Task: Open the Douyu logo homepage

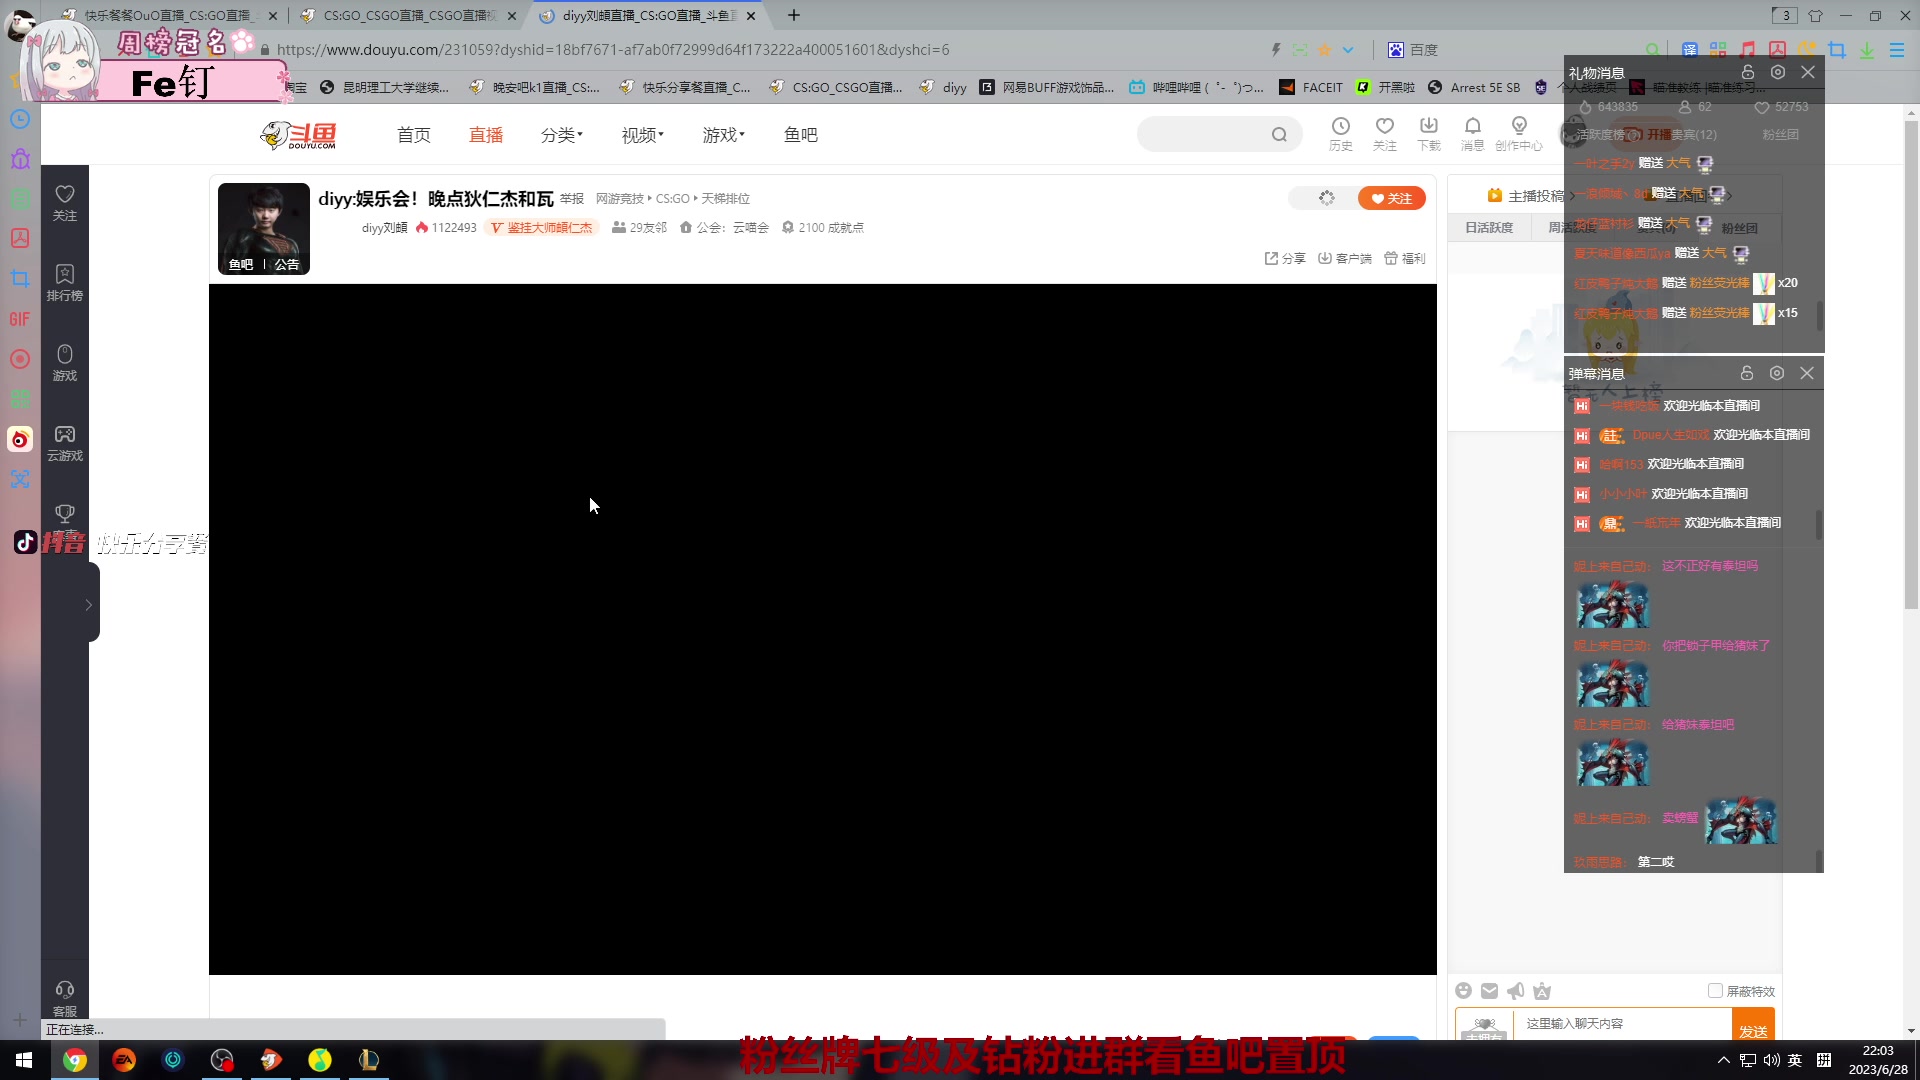Action: [298, 135]
